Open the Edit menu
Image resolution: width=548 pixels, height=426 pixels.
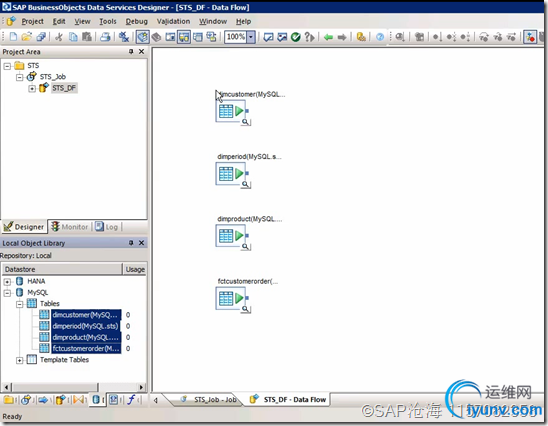(59, 21)
